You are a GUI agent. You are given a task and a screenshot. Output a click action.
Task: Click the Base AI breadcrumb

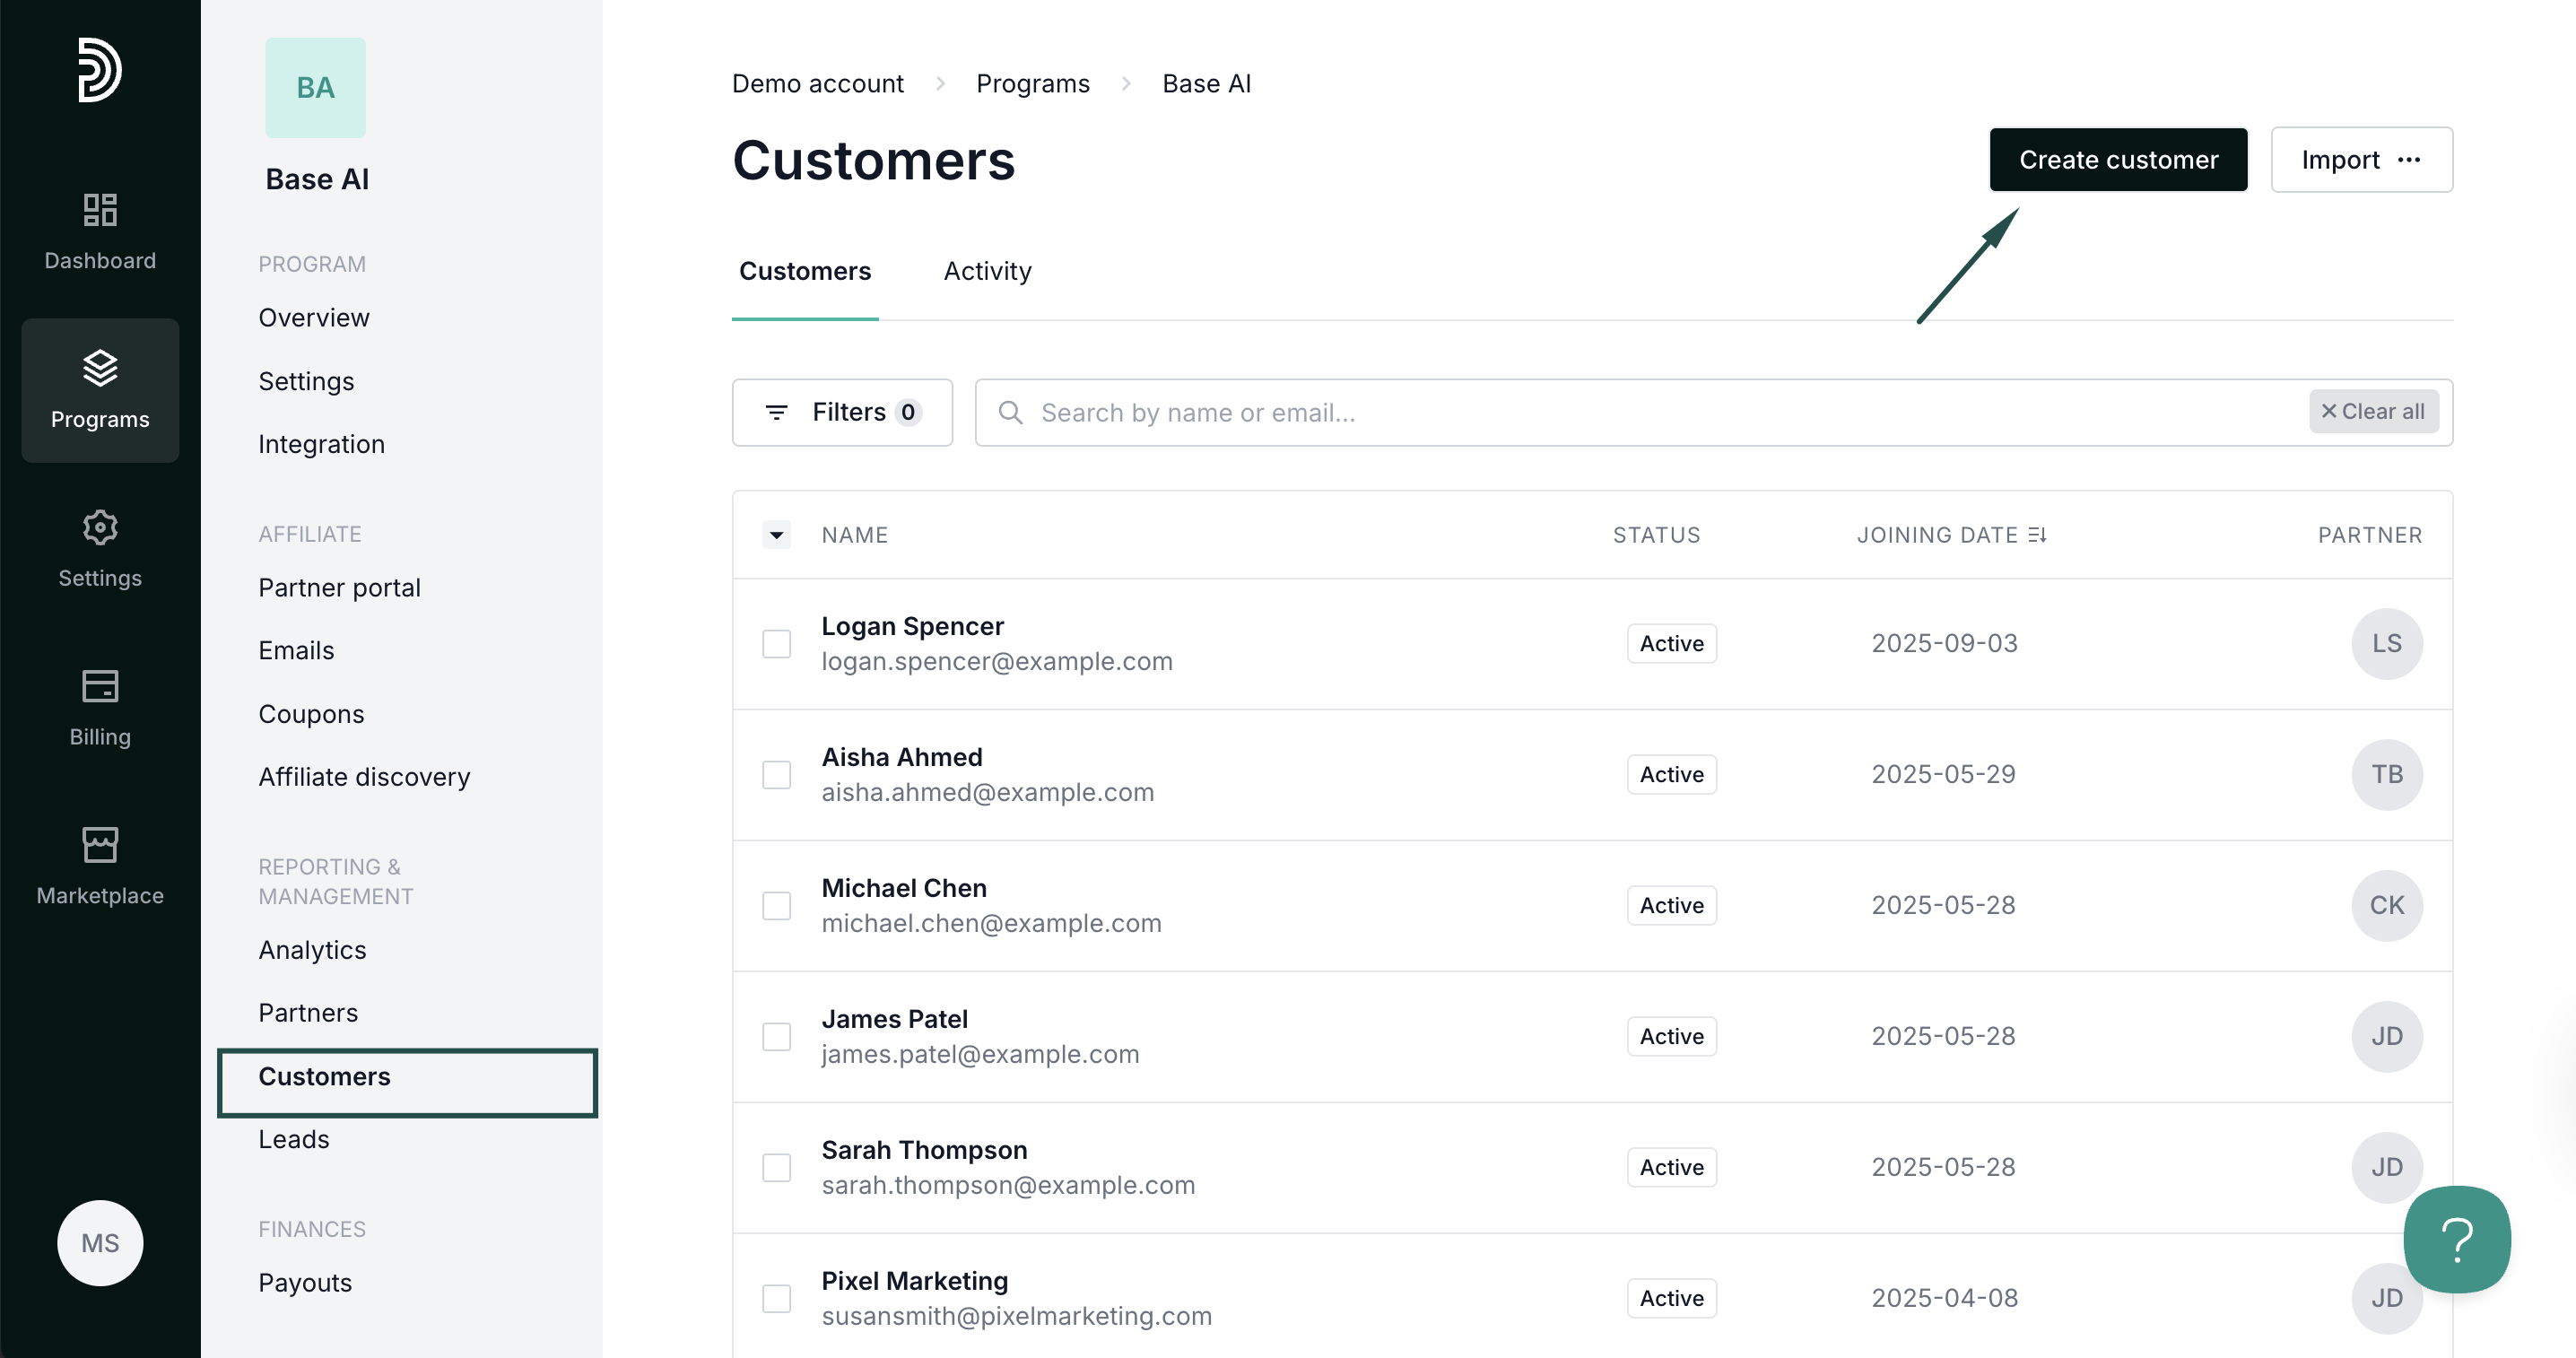pyautogui.click(x=1206, y=83)
